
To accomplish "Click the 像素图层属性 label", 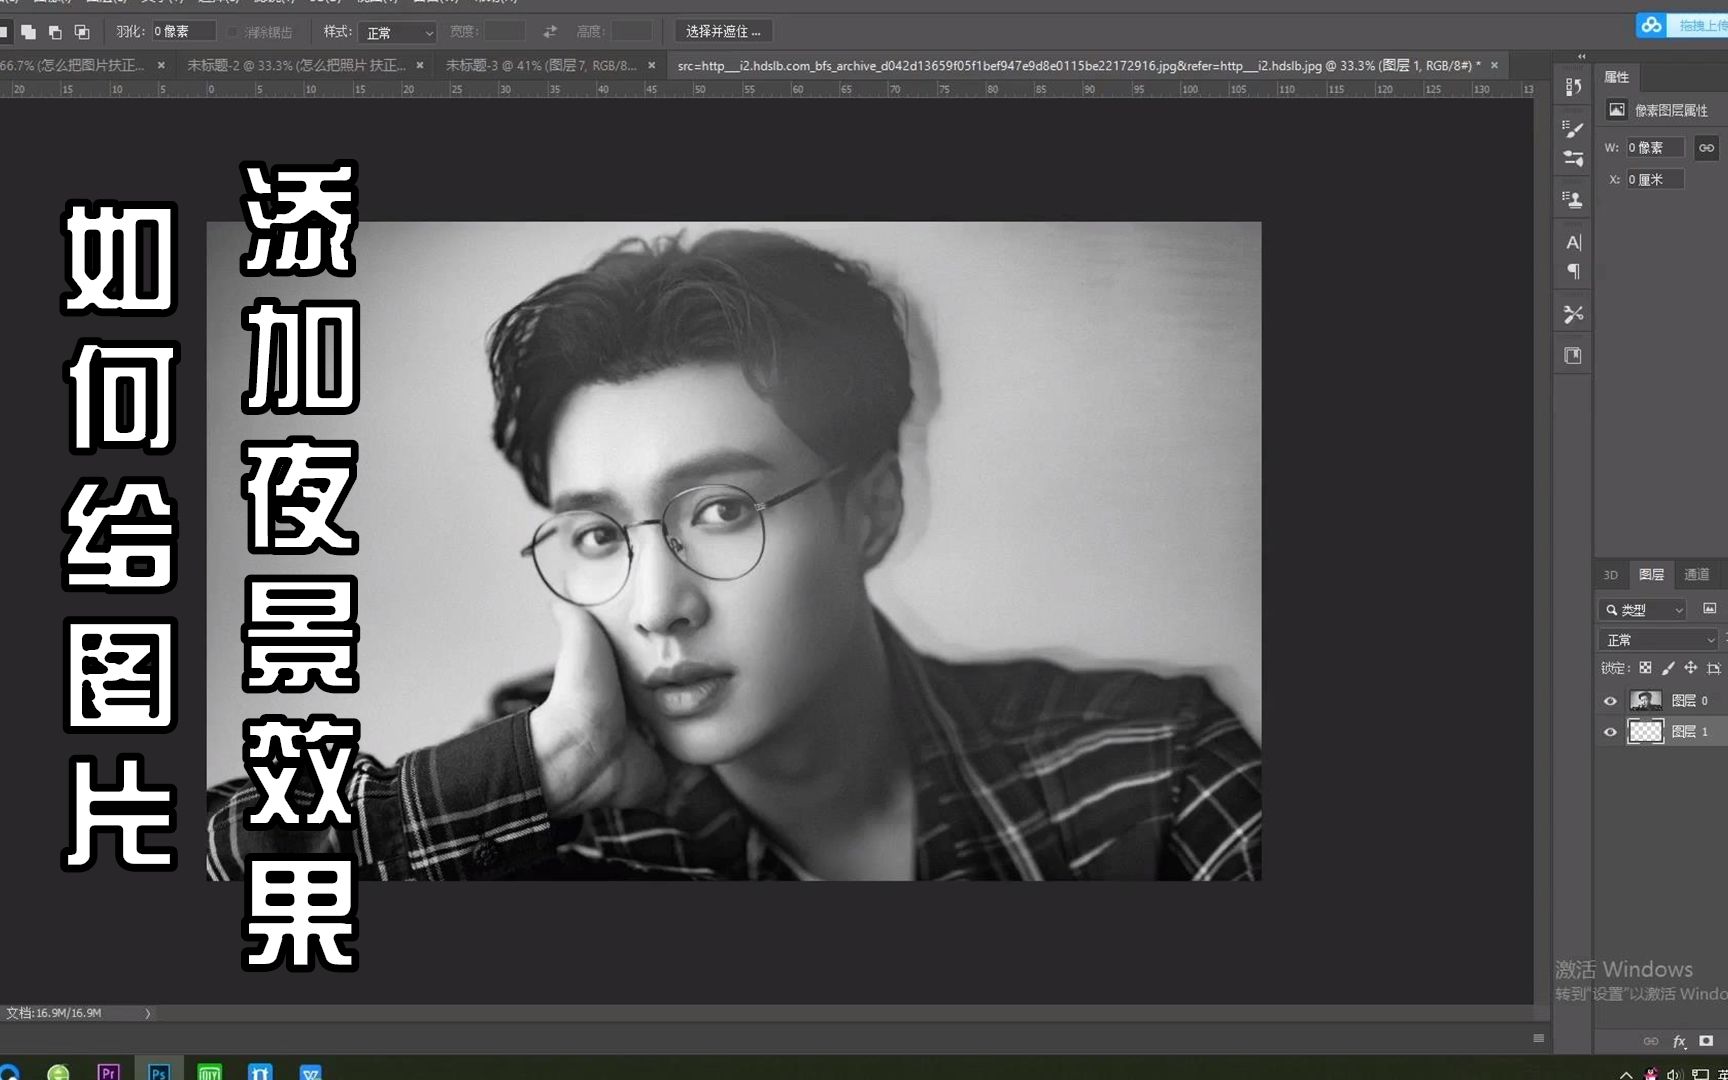I will [x=1671, y=111].
